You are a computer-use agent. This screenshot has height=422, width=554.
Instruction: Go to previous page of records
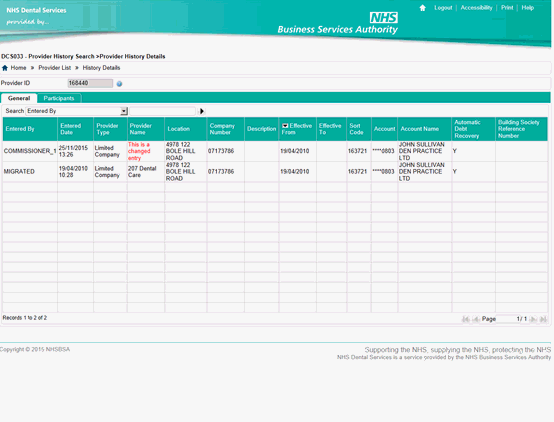476,319
